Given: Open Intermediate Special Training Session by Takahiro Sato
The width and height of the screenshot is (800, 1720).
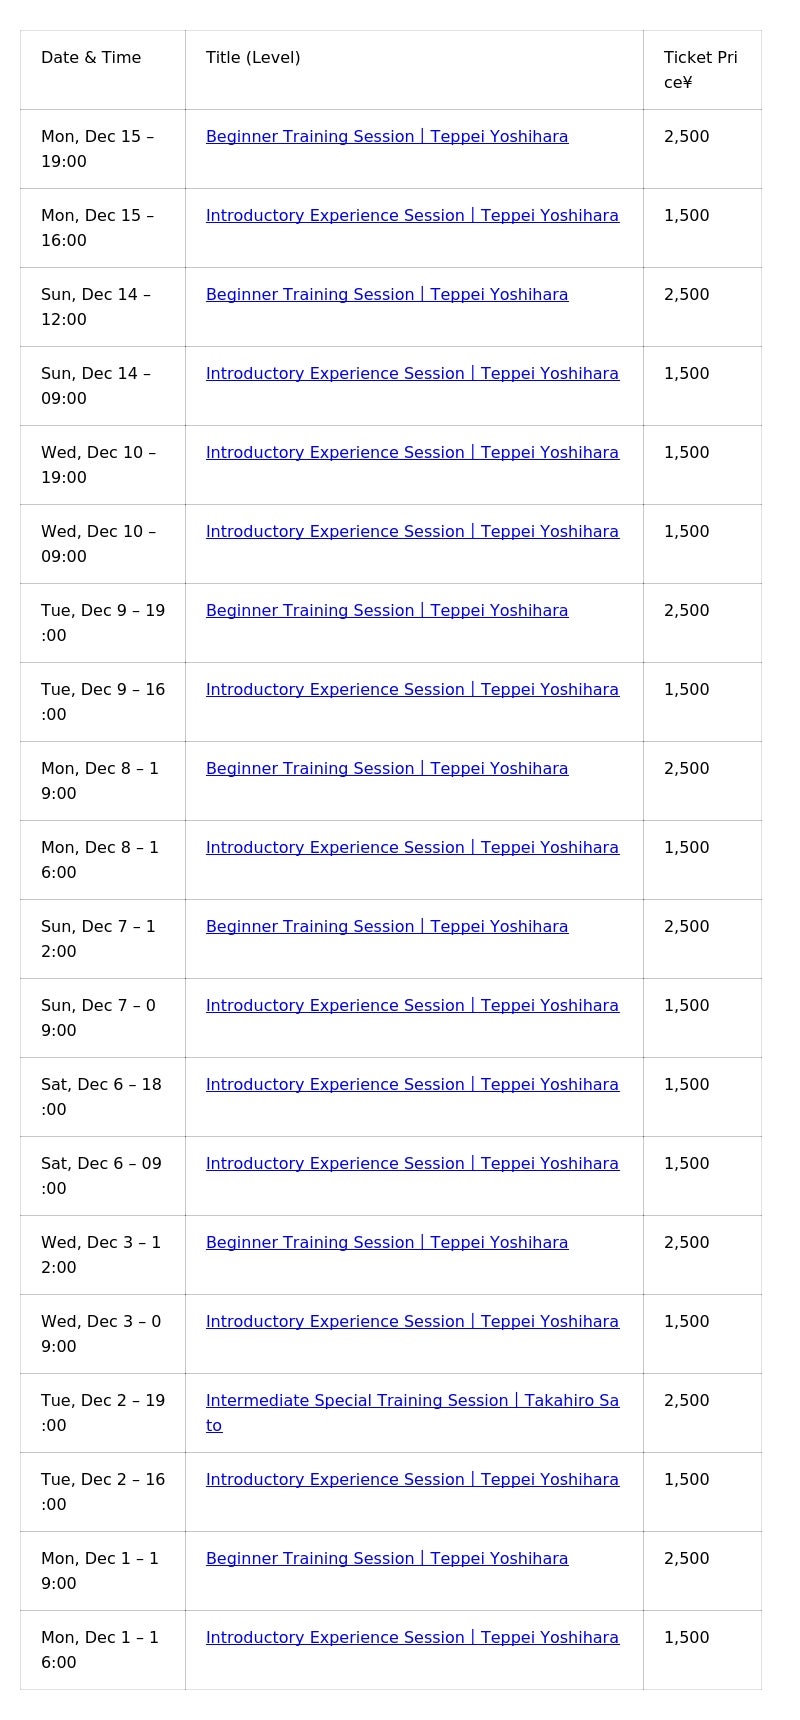Looking at the screenshot, I should pyautogui.click(x=412, y=1401).
